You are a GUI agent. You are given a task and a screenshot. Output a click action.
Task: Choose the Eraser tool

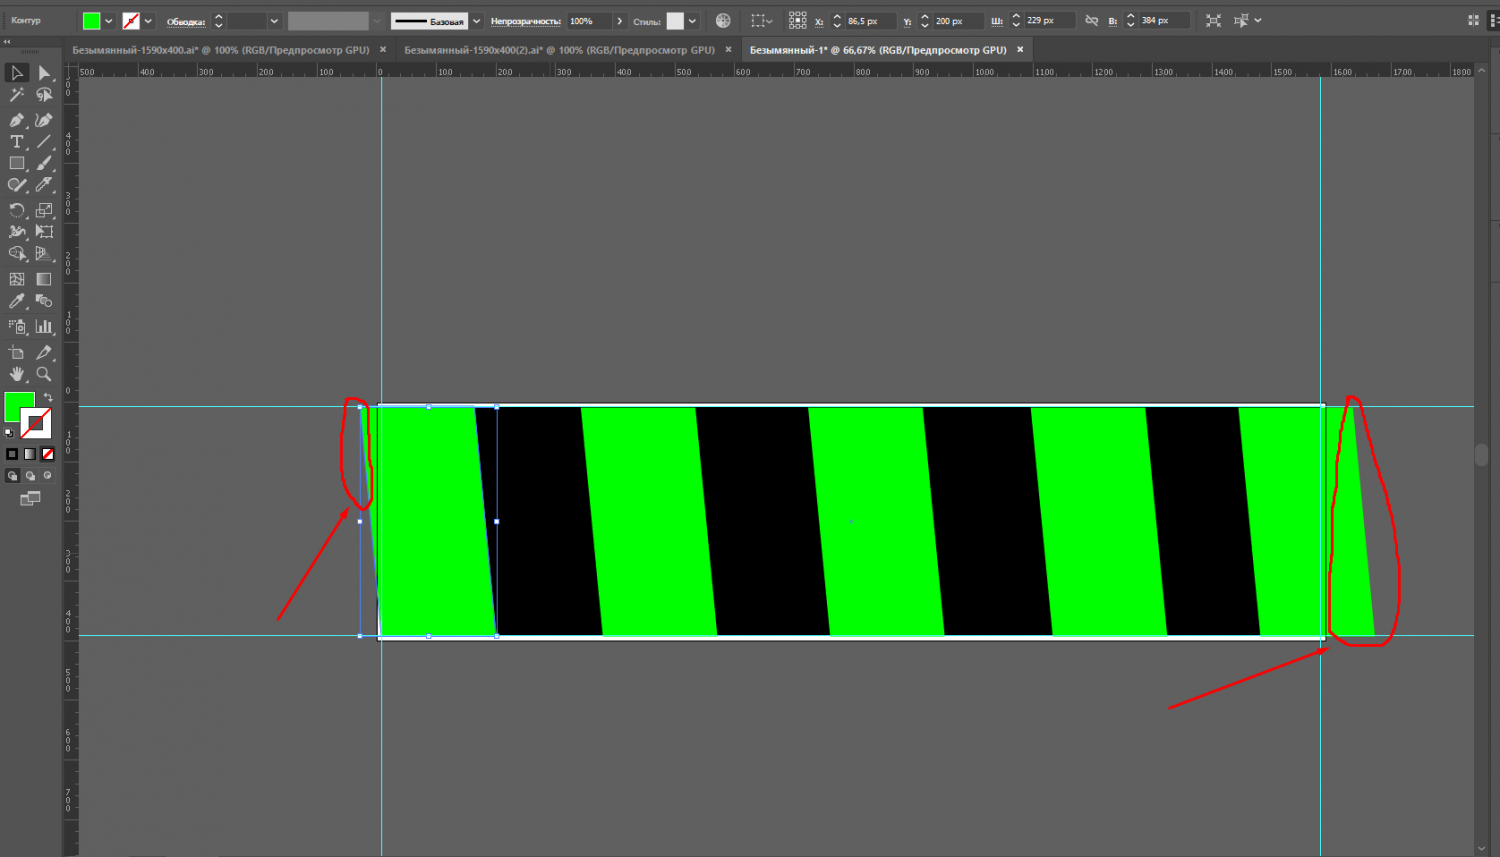[x=44, y=185]
